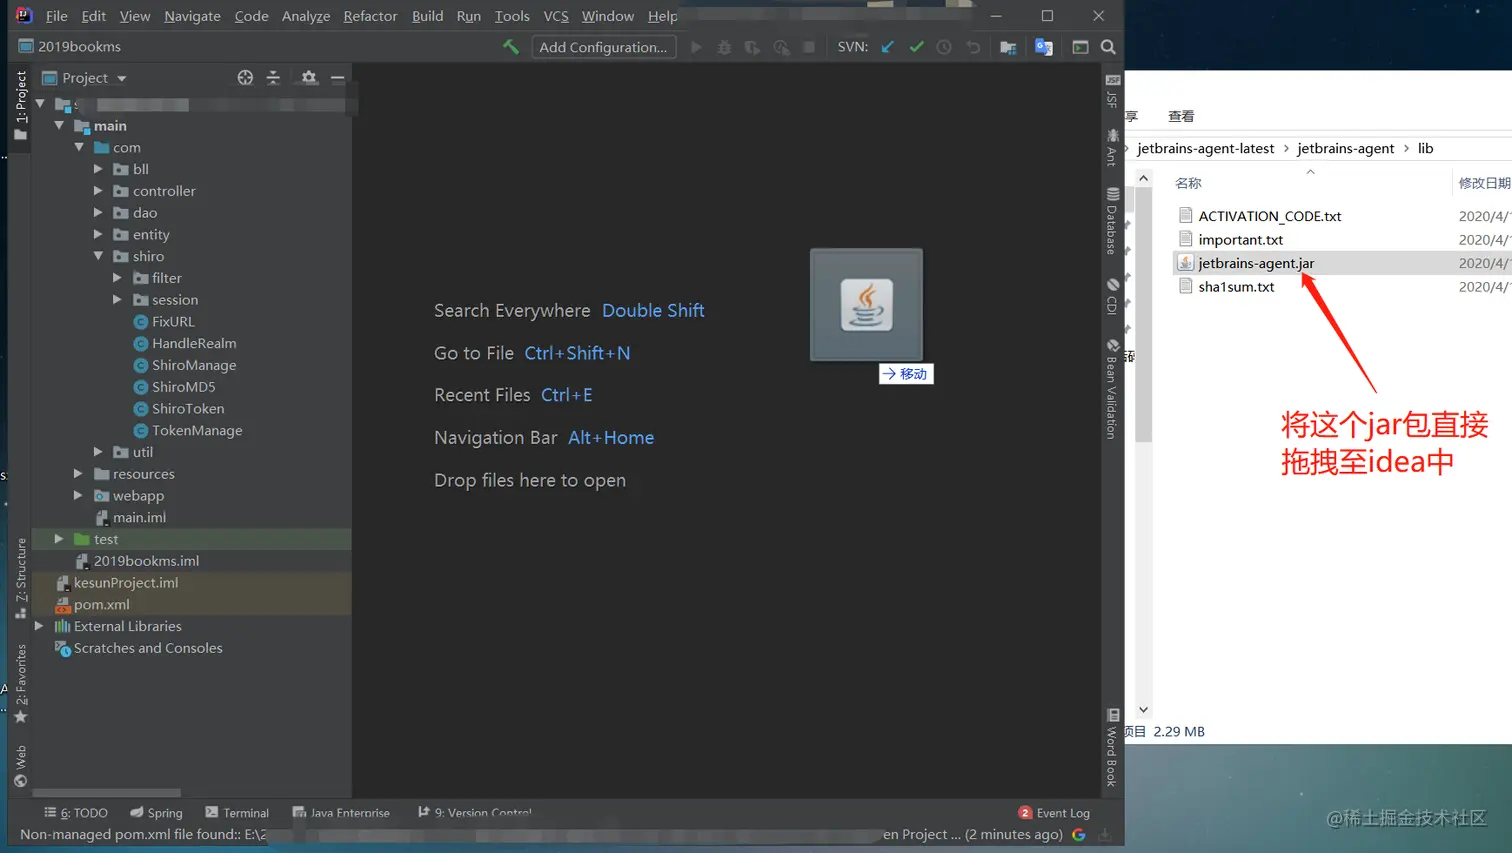Select ShiroManage class in project tree
Screen dimensions: 1512x853
tap(194, 365)
